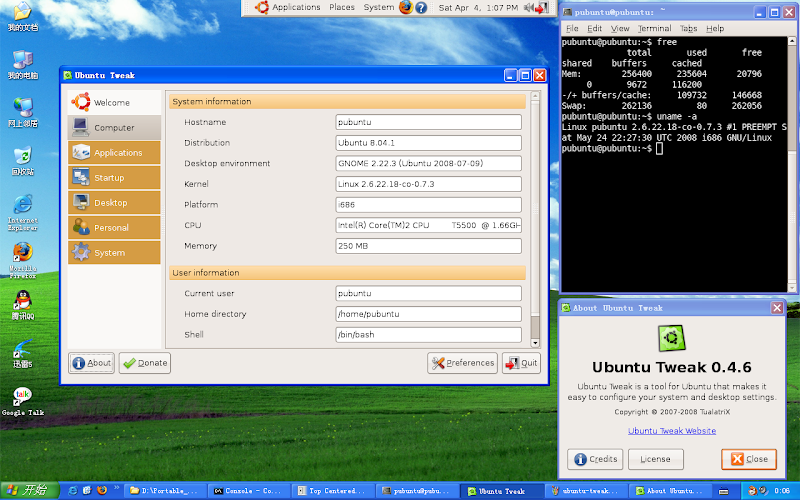Image resolution: width=800 pixels, height=500 pixels.
Task: Go to the Personal section in sidebar
Action: pos(114,228)
